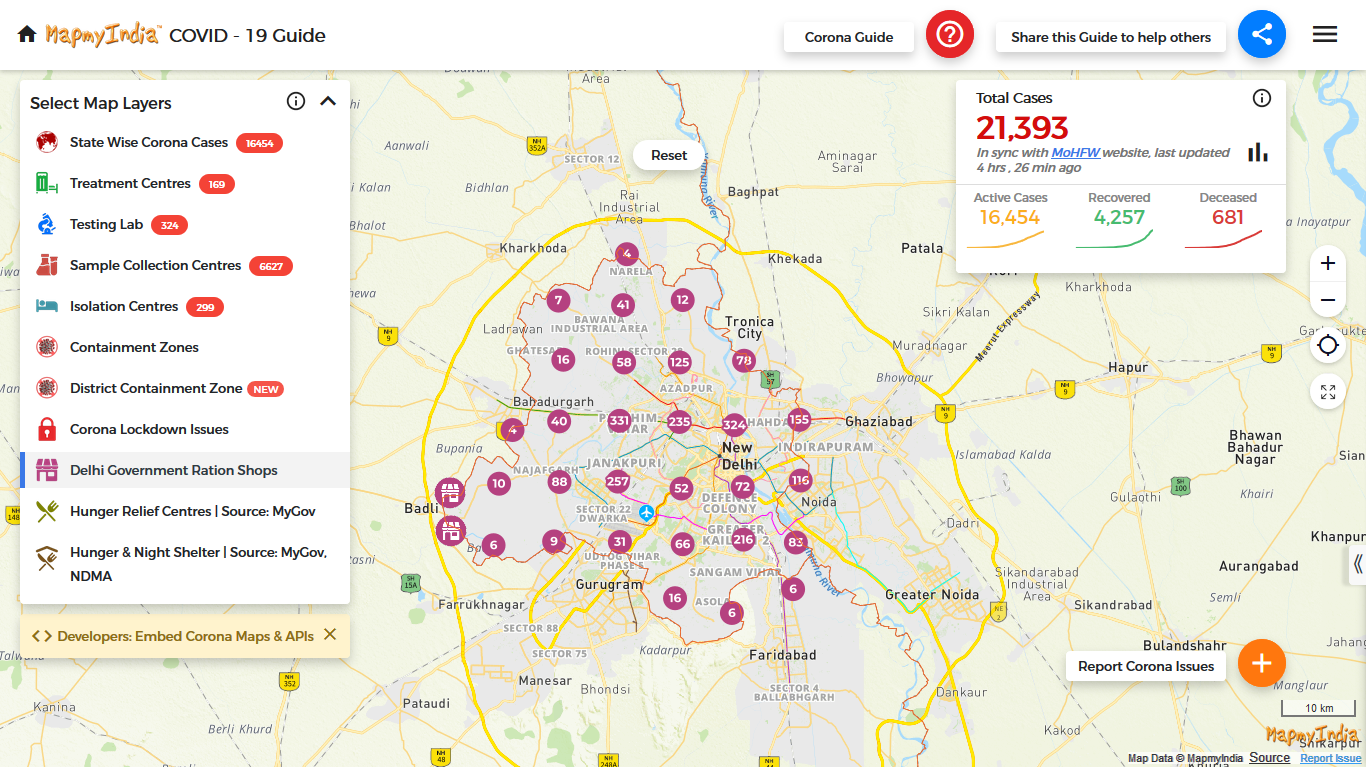Click the 116 cluster marker near Noida

(x=800, y=480)
